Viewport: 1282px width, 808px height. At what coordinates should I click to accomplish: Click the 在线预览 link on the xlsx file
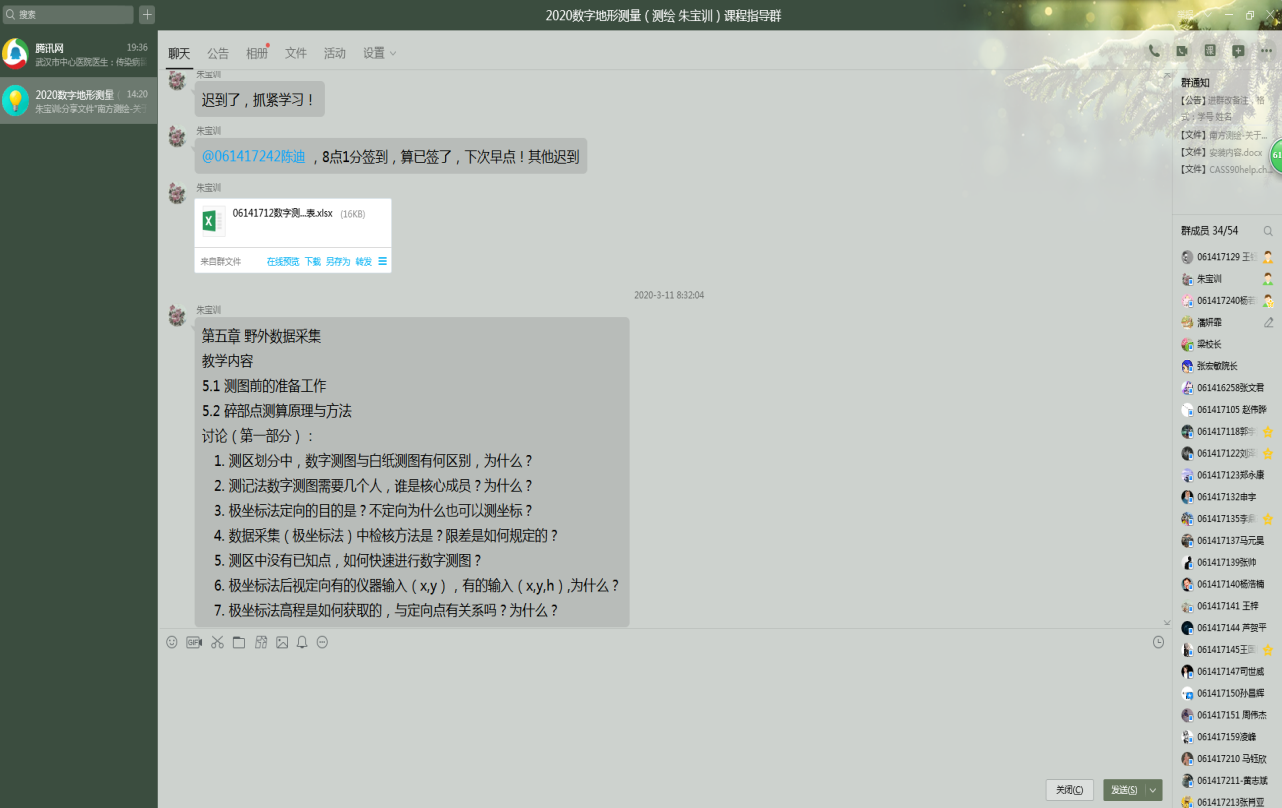(x=282, y=261)
